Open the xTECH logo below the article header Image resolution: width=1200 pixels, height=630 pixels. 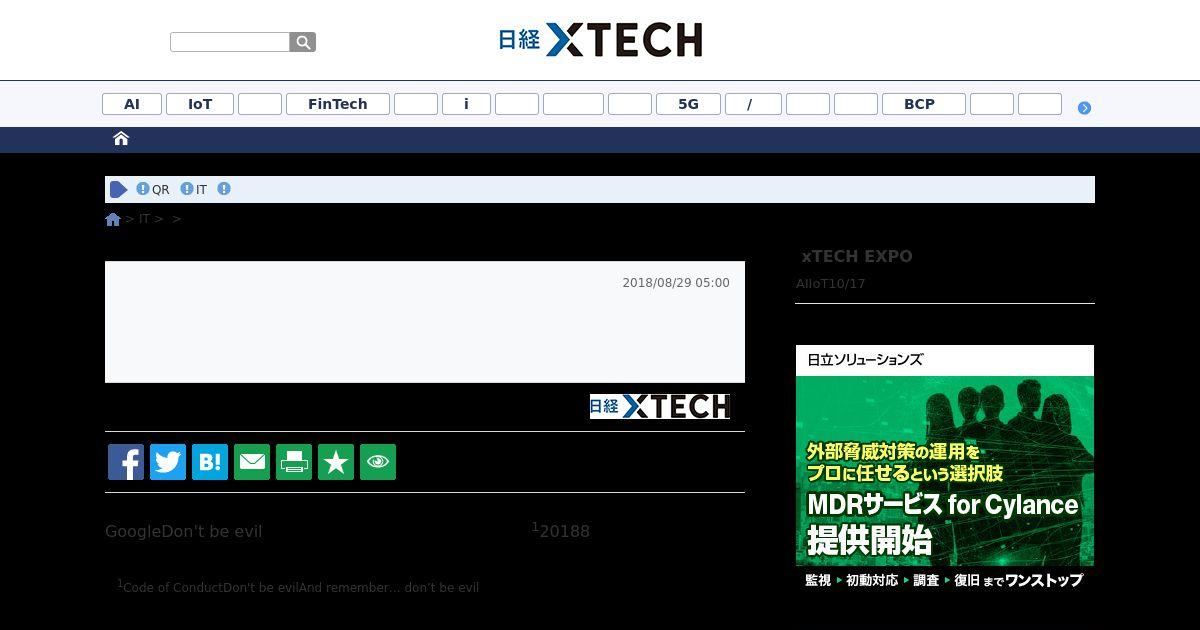(660, 406)
